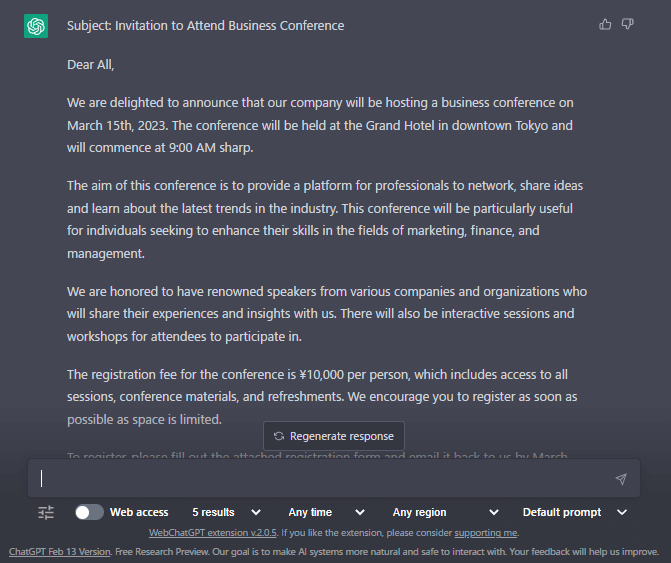Click the thumbs up icon
Image resolution: width=671 pixels, height=563 pixels.
(605, 24)
